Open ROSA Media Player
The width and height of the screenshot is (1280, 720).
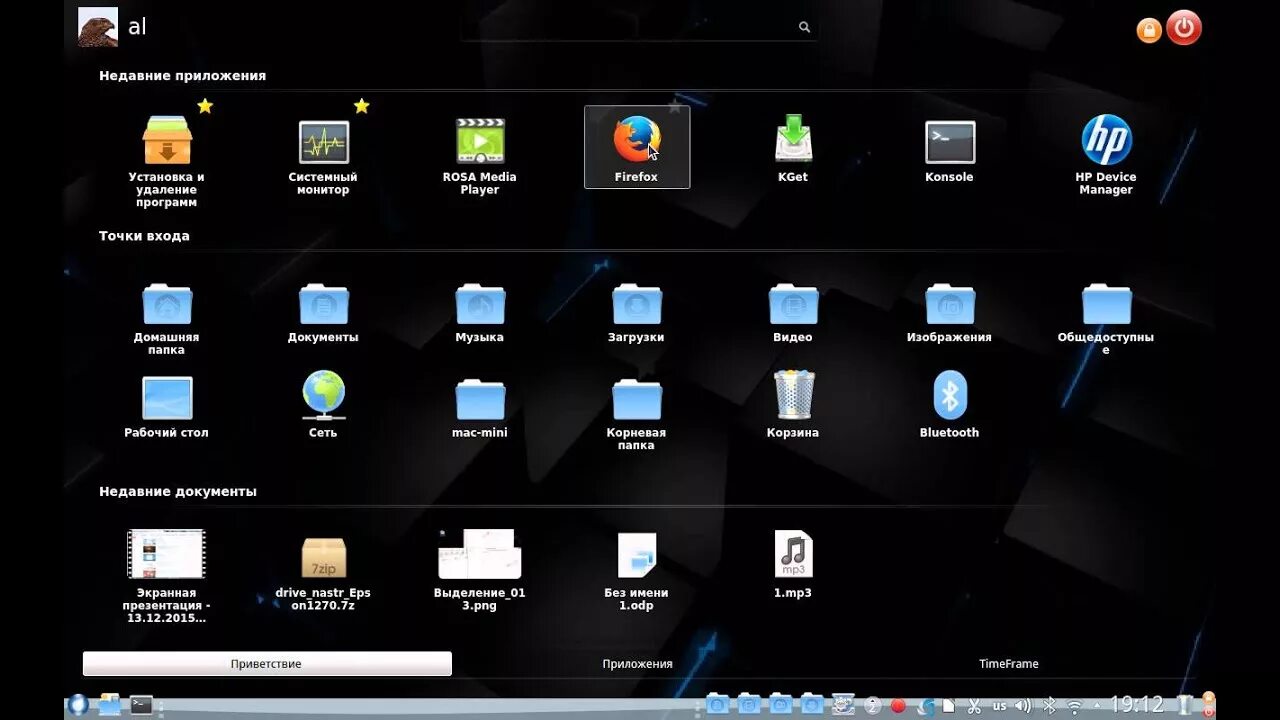480,158
